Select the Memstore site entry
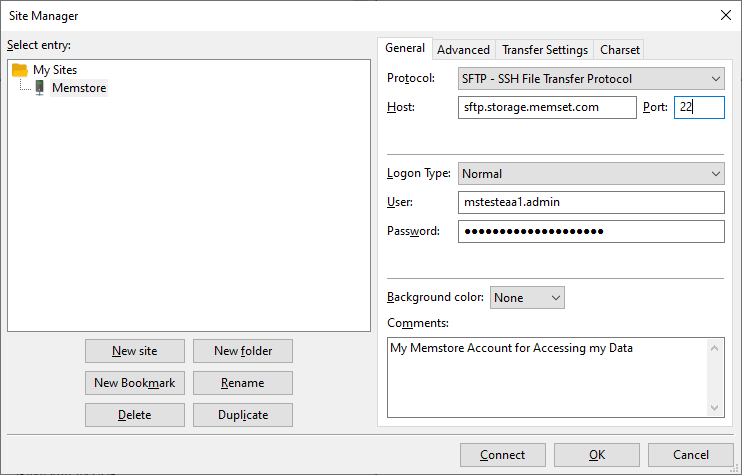 79,88
